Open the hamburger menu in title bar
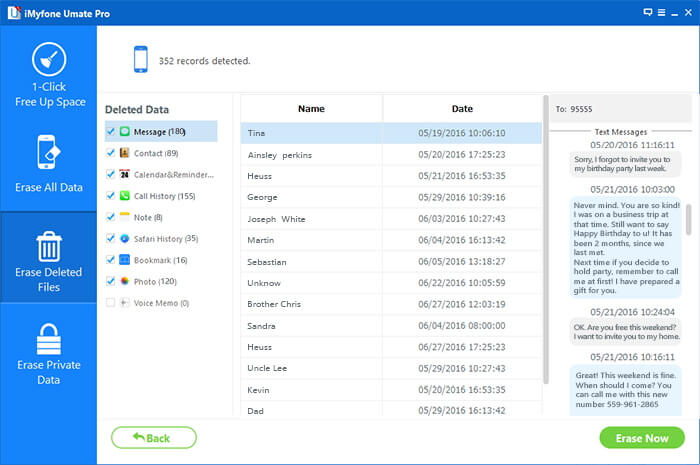This screenshot has width=700, height=465. [662, 12]
